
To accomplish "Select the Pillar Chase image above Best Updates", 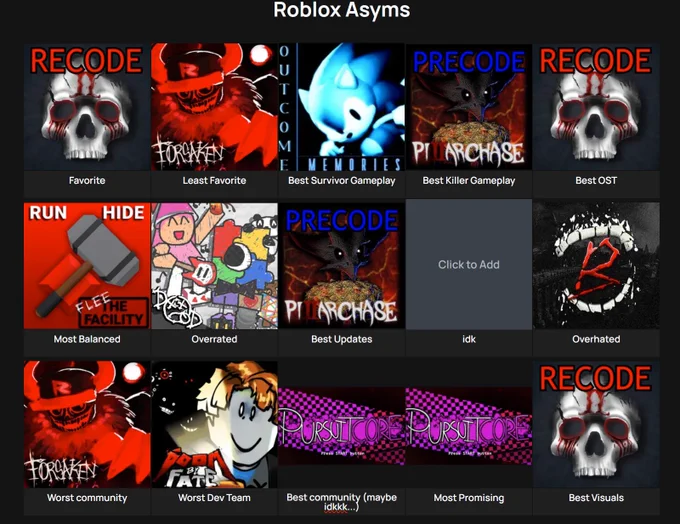I will point(341,265).
